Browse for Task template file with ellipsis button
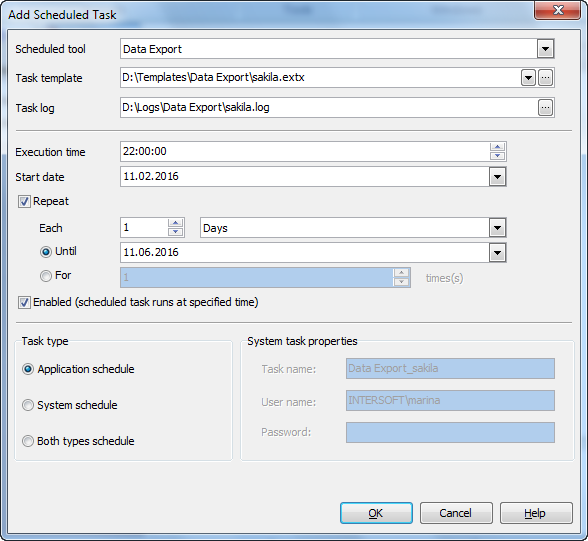588x541 pixels. tap(546, 78)
